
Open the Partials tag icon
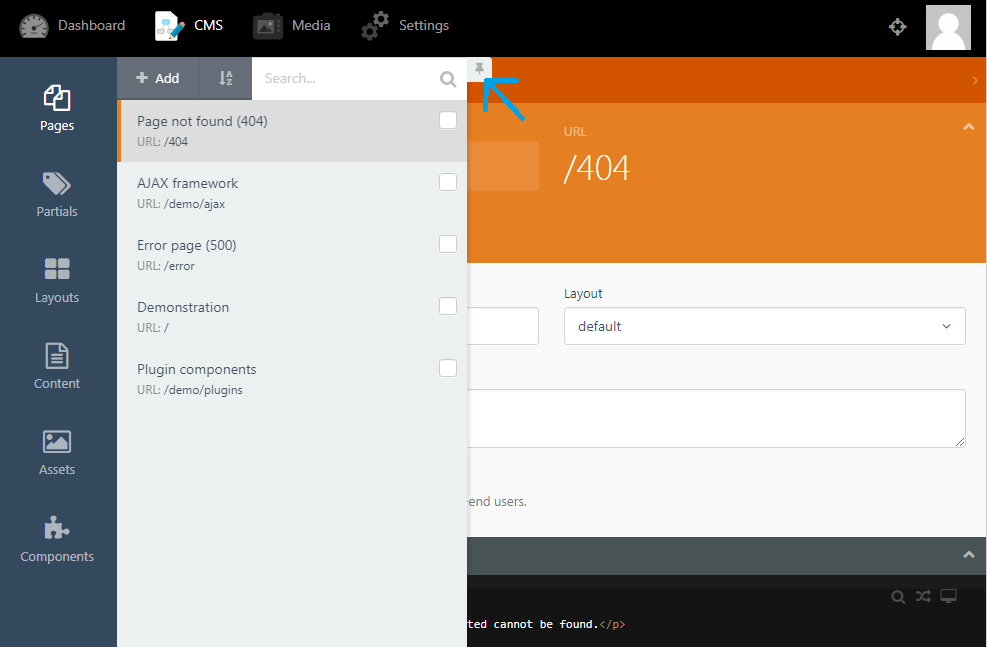click(57, 184)
